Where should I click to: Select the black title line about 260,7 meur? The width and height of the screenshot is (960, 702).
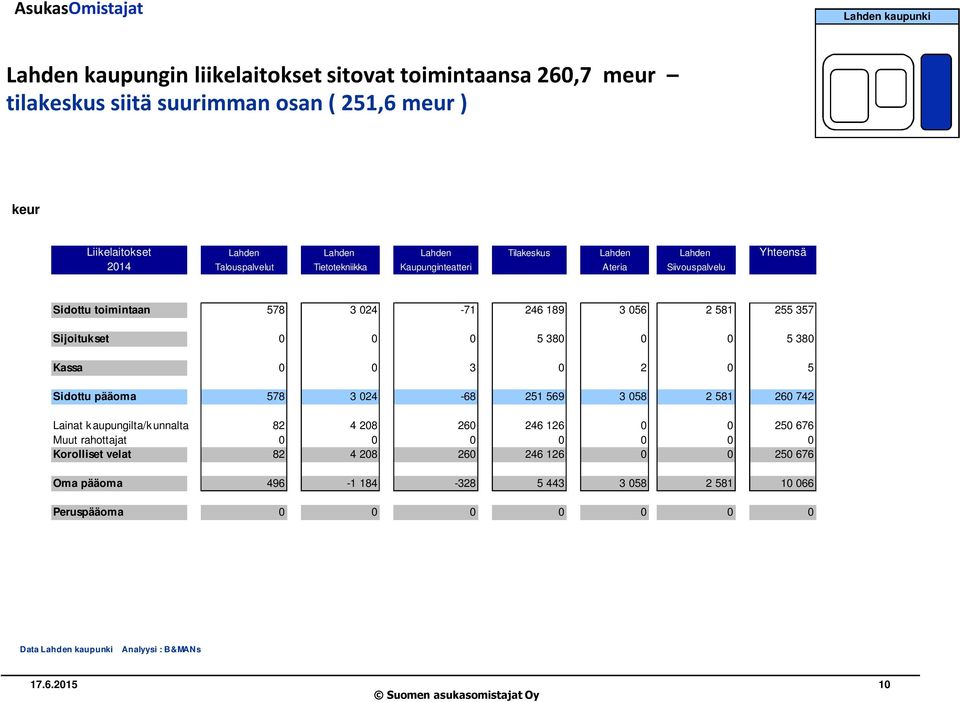pyautogui.click(x=342, y=75)
